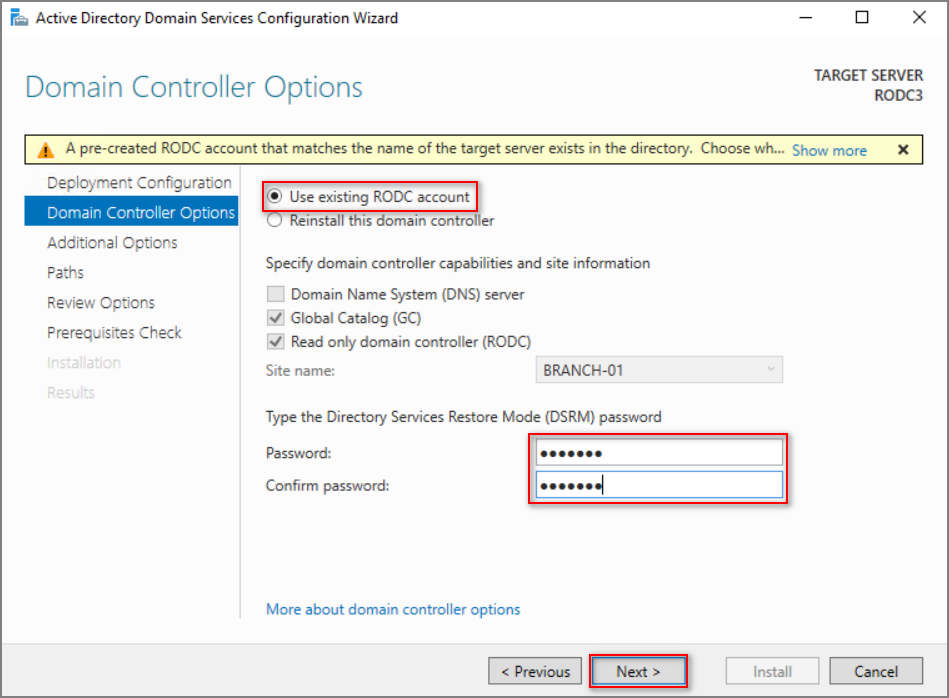This screenshot has width=949, height=698.
Task: Click the Cancel button
Action: click(x=876, y=671)
